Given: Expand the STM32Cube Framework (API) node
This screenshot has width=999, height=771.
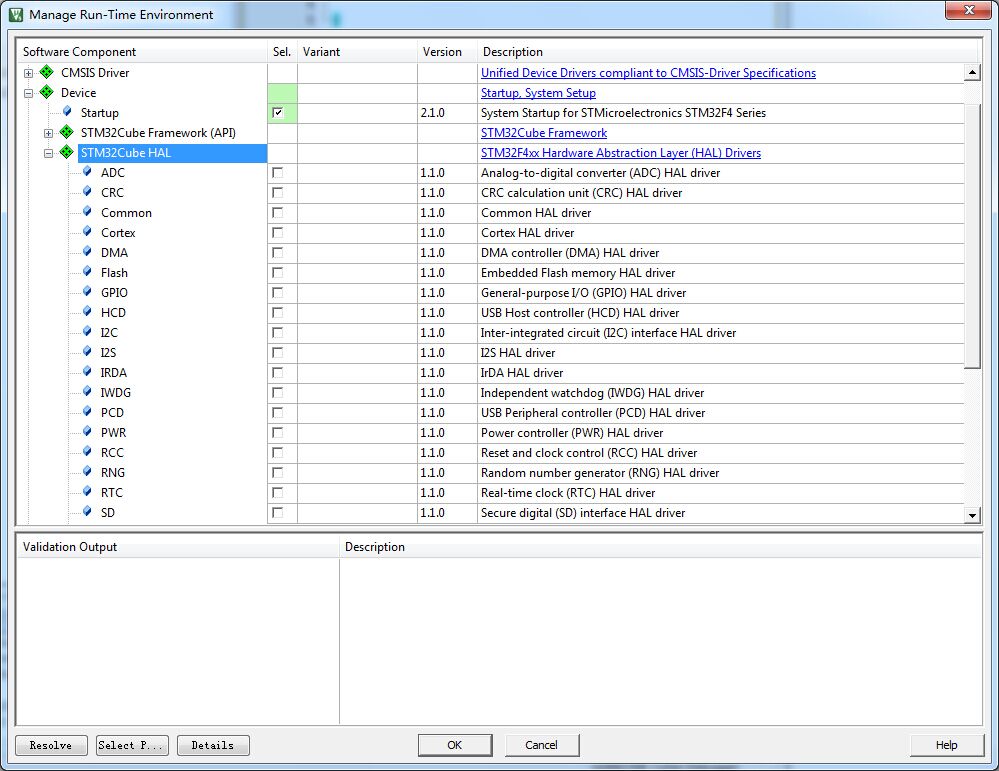Looking at the screenshot, I should pos(48,133).
